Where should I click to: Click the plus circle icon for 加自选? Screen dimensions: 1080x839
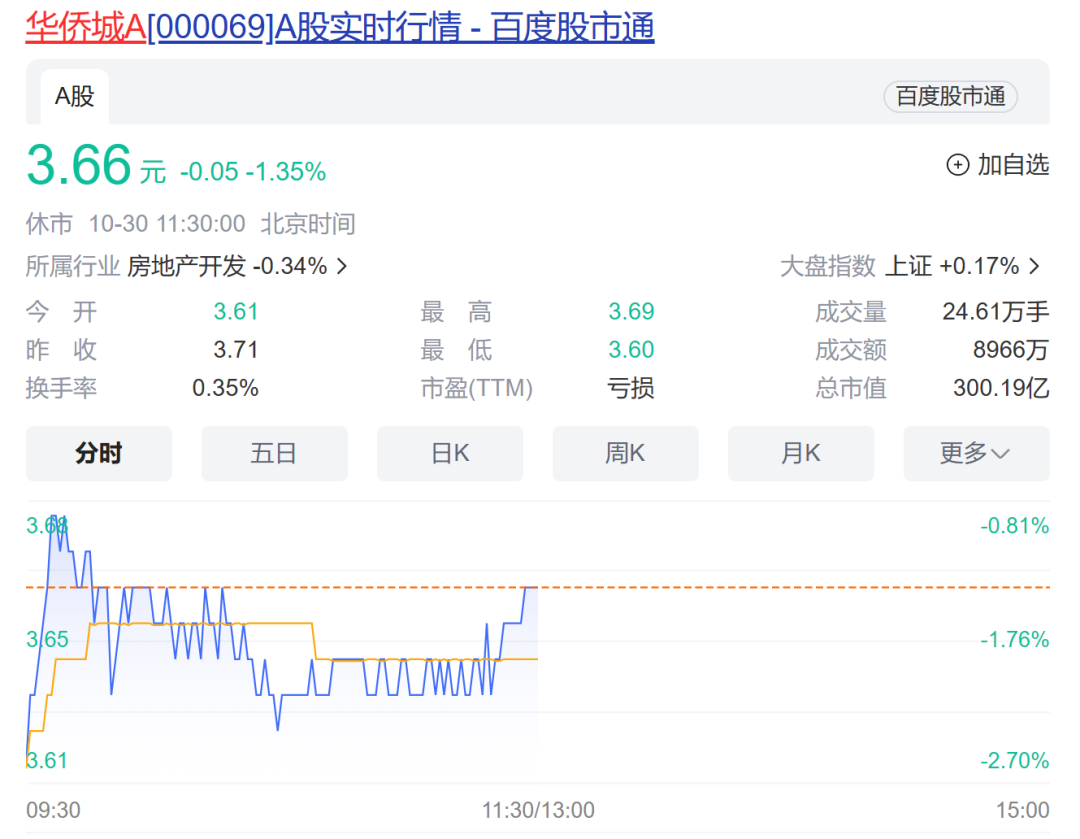[x=957, y=165]
